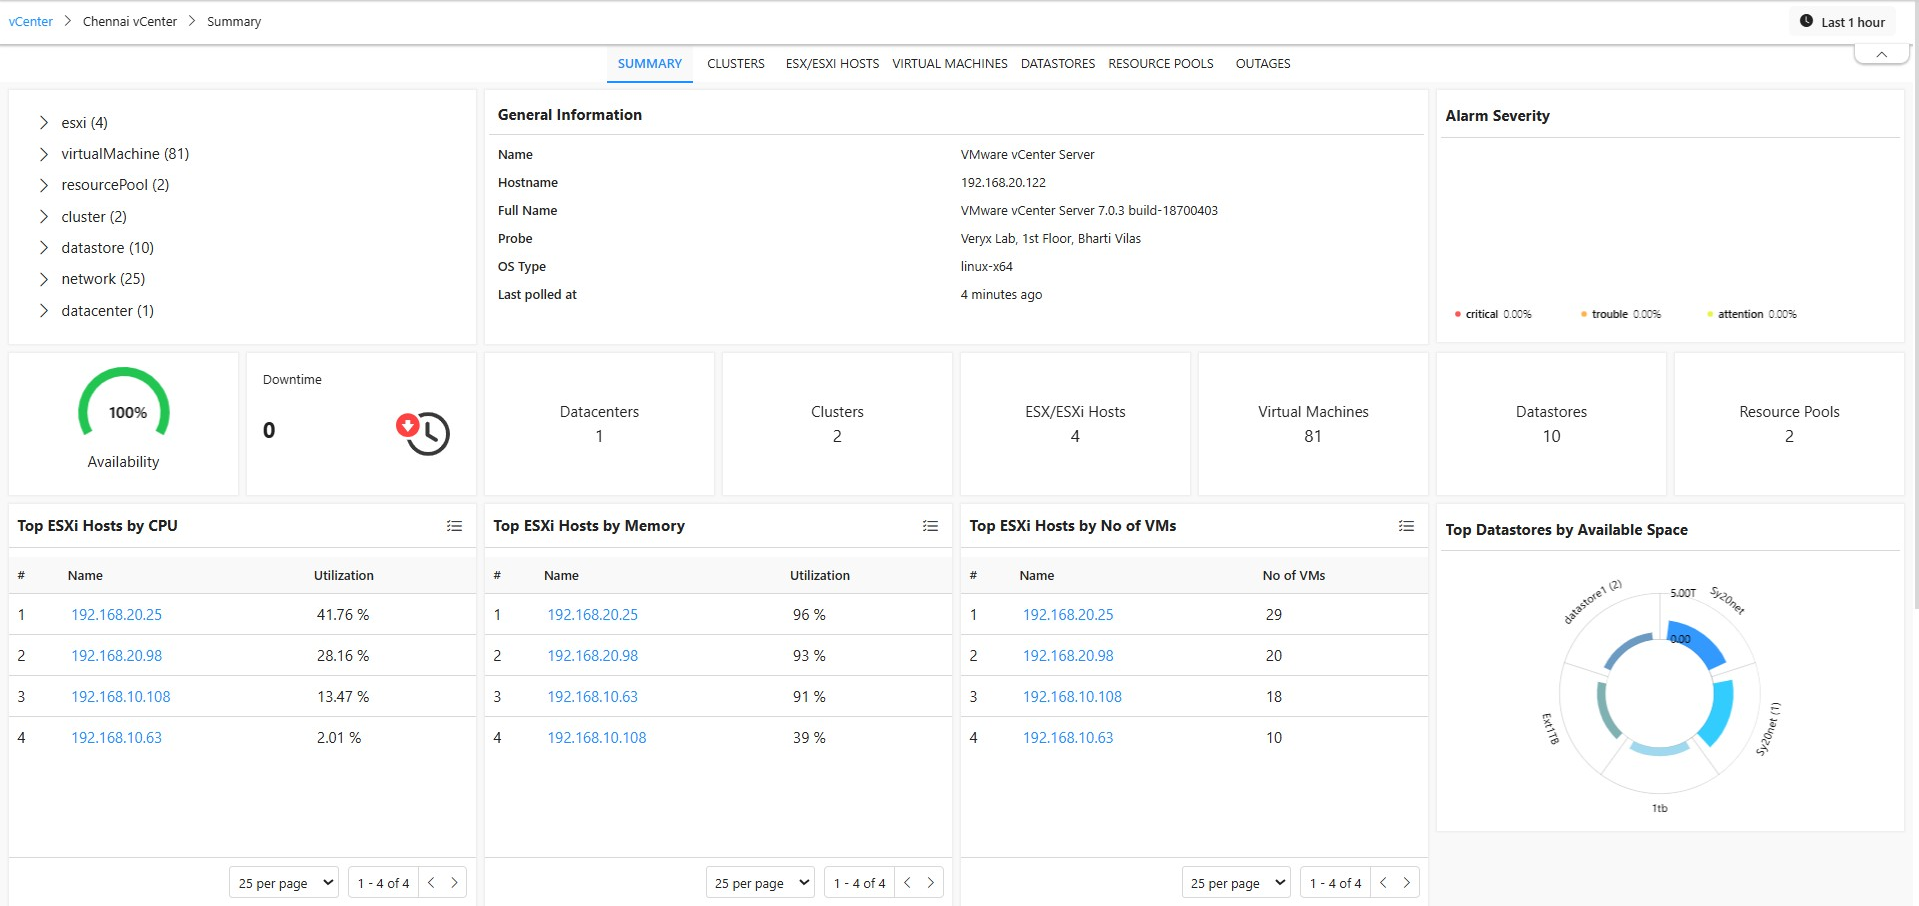Click the clock icon beside Last 1 hour

click(x=1806, y=21)
